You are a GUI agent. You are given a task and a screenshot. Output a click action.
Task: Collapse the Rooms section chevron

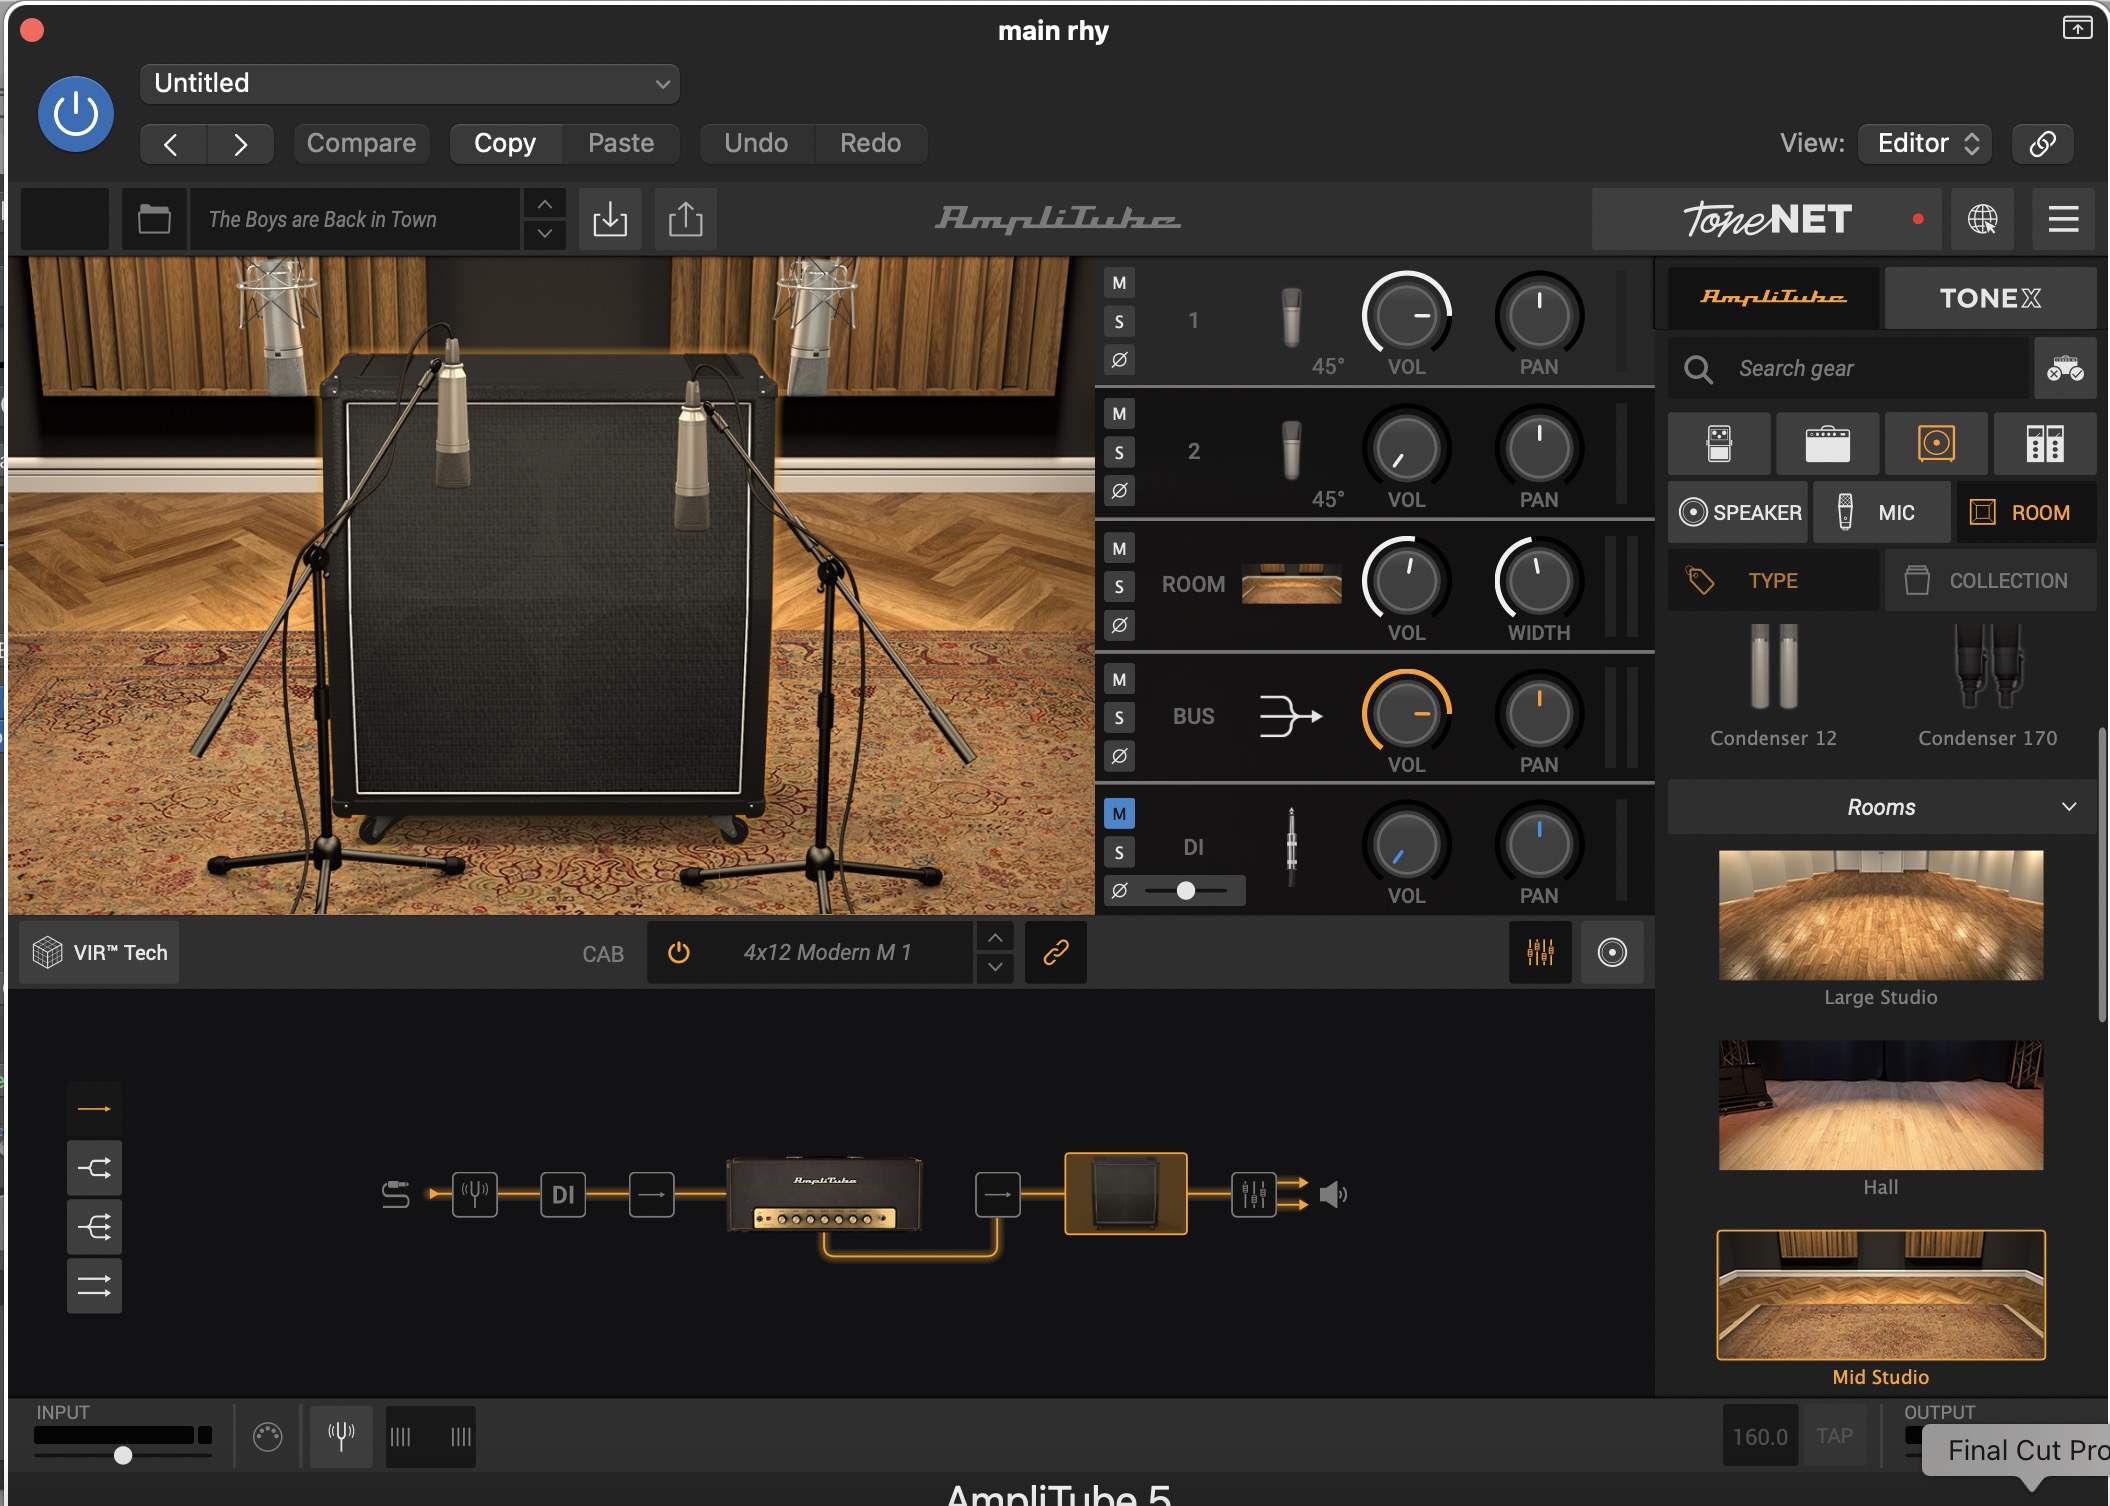(2069, 807)
